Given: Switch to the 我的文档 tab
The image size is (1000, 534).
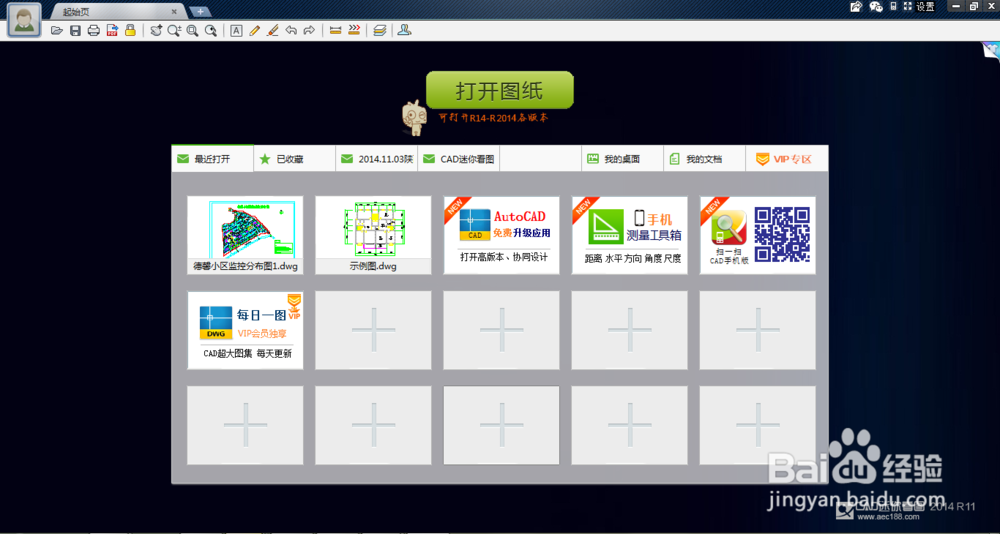Looking at the screenshot, I should pos(704,159).
